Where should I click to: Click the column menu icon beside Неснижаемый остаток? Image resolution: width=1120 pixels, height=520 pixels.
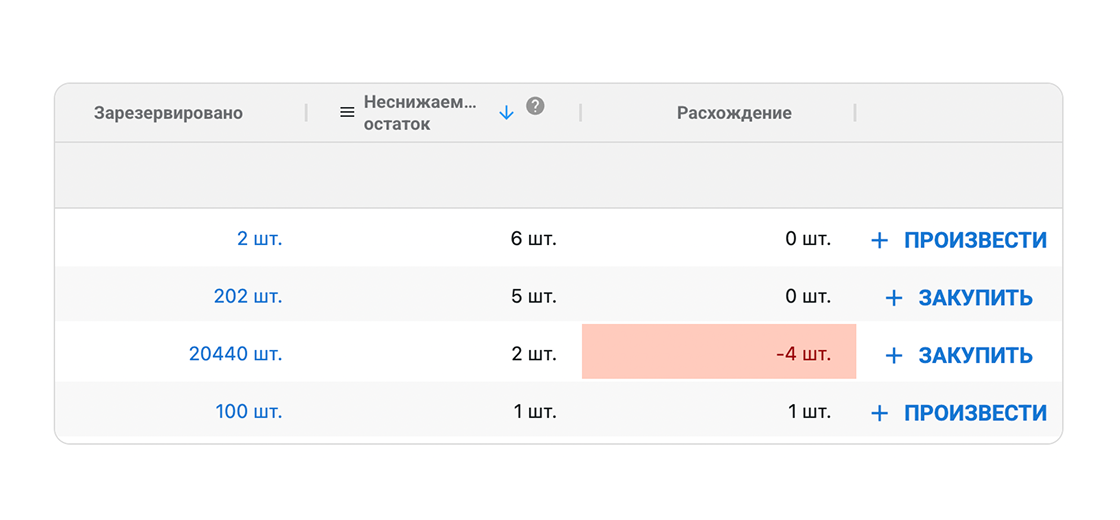coord(347,113)
